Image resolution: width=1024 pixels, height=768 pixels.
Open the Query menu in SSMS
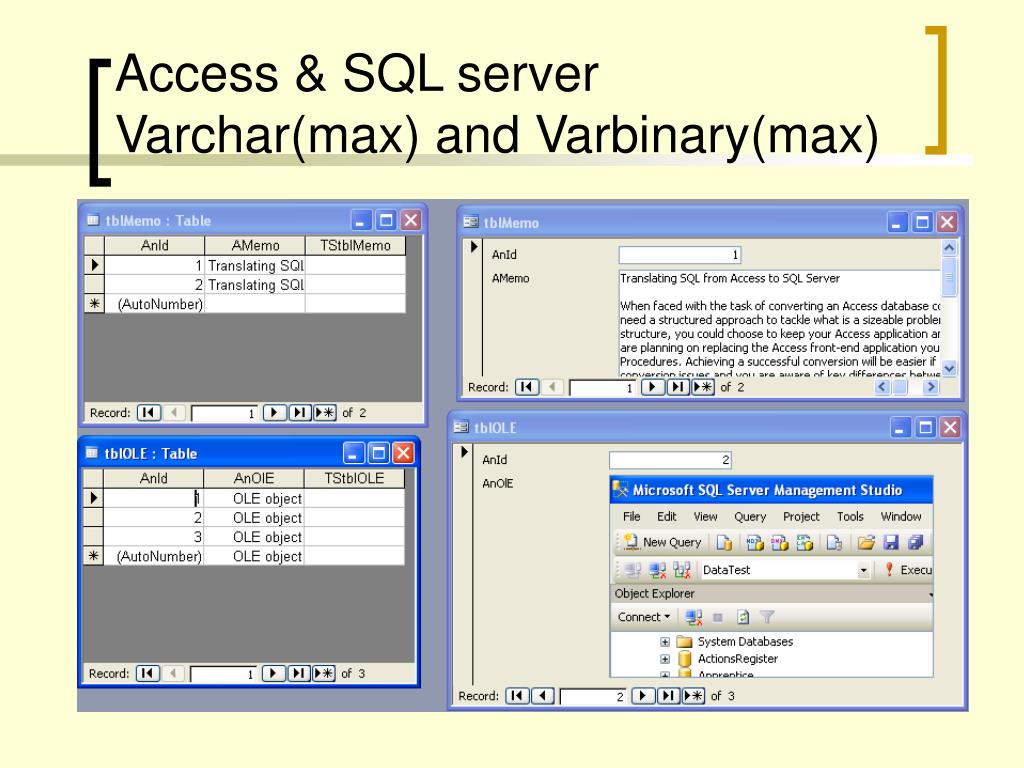pos(750,517)
